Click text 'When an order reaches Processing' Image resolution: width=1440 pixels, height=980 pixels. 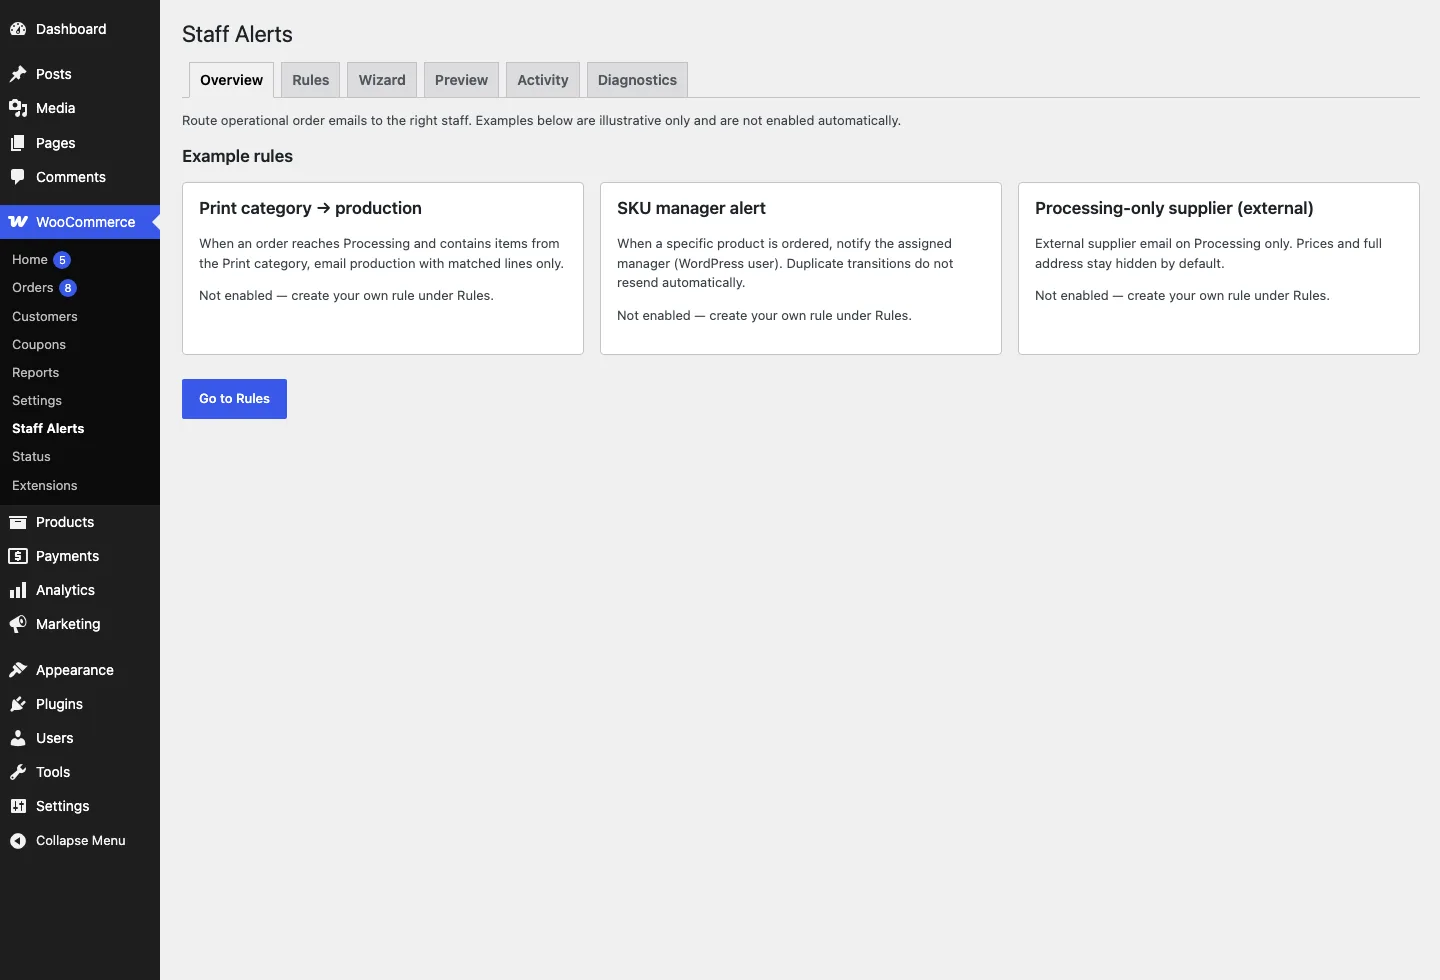coord(304,244)
